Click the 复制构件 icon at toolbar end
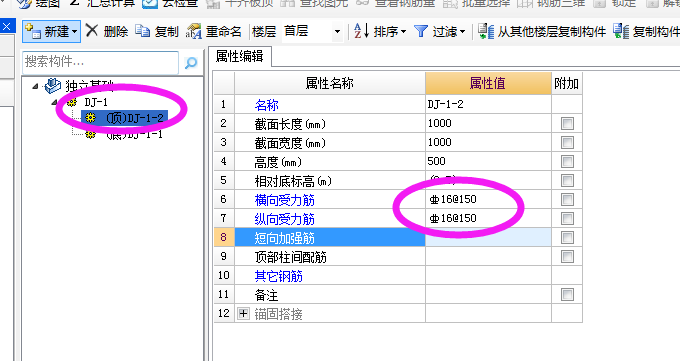 click(621, 31)
